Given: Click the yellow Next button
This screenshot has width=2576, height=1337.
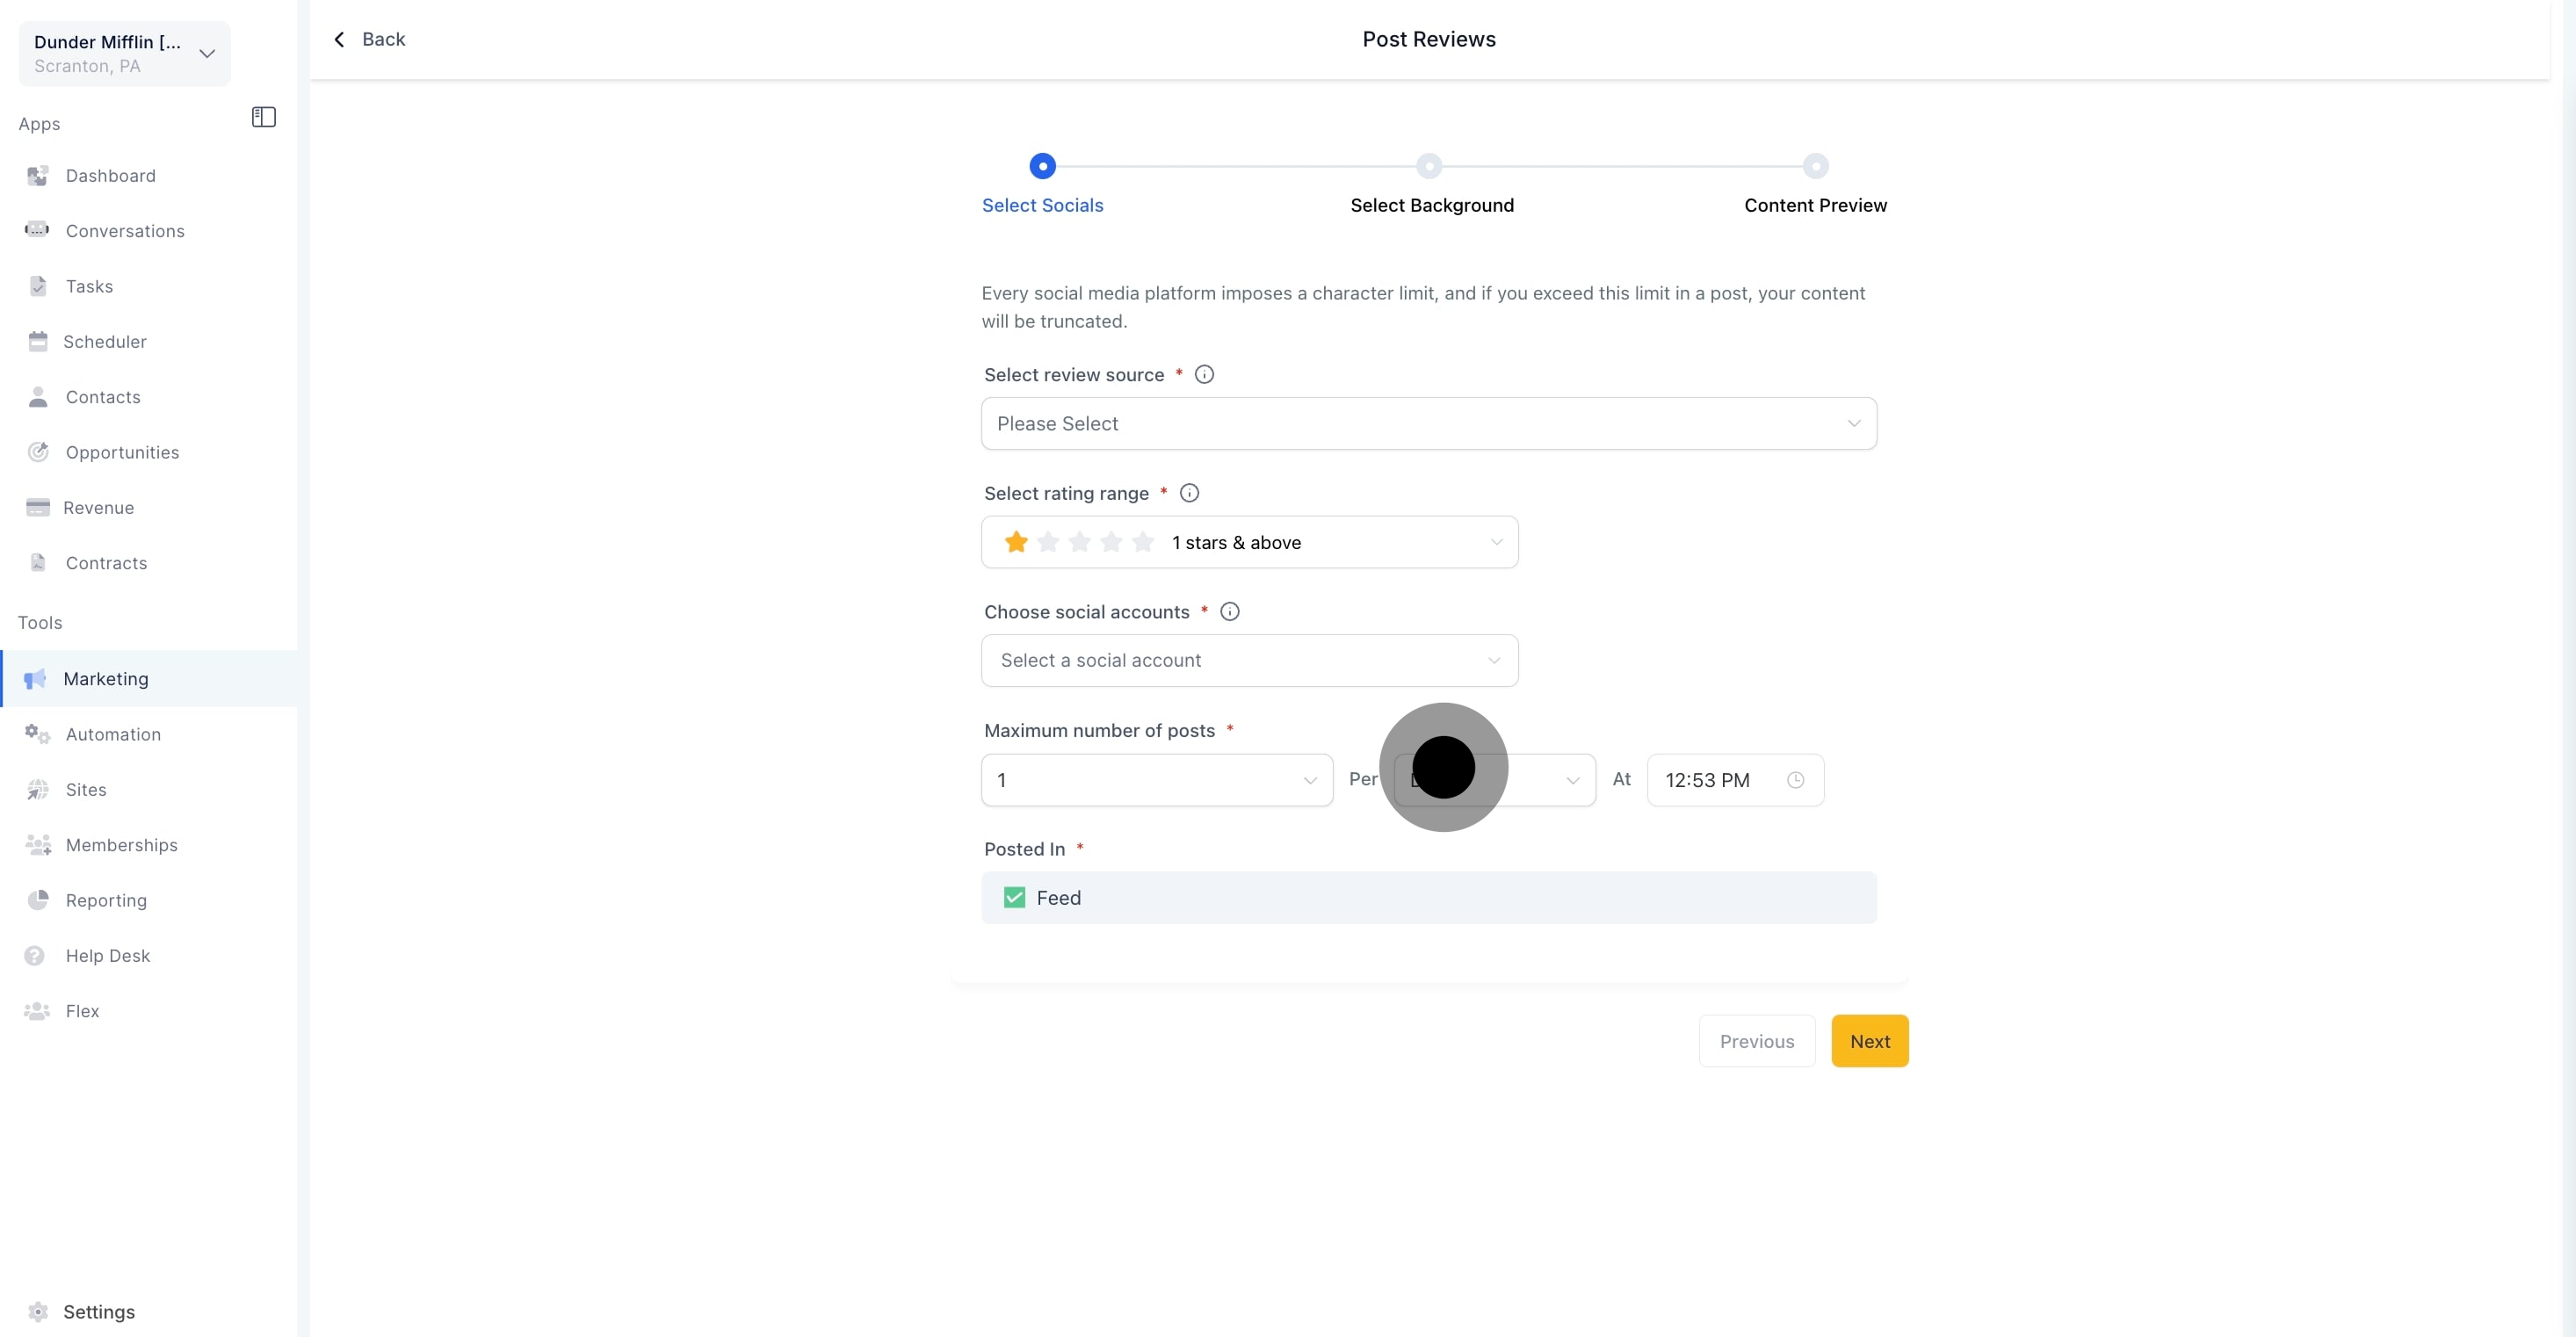Looking at the screenshot, I should click(1869, 1041).
